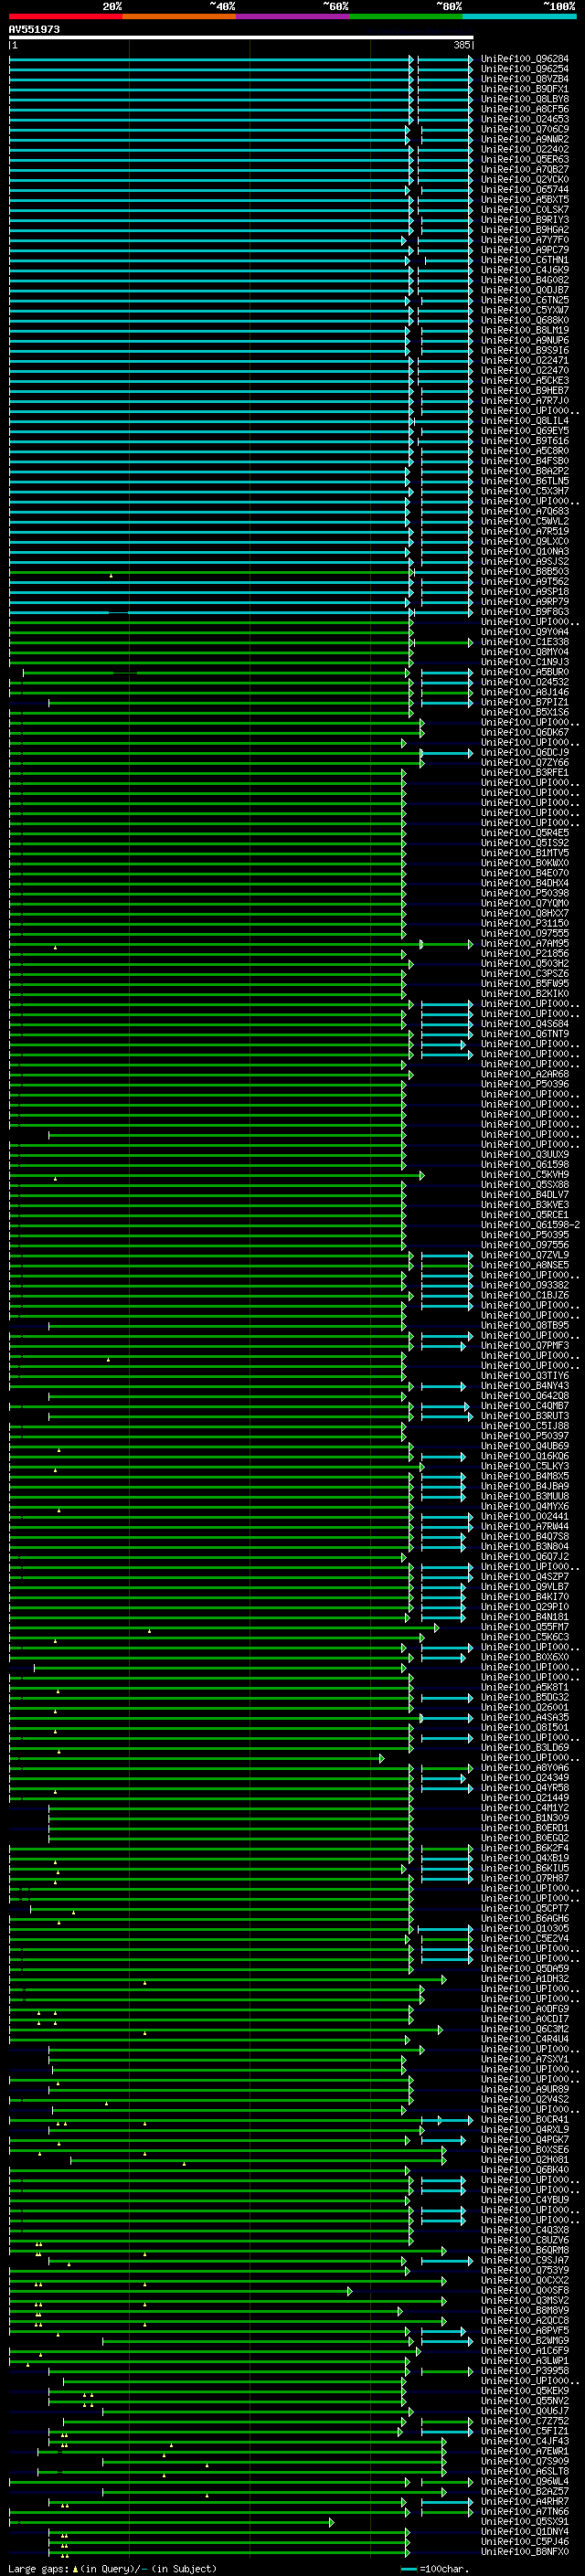Image resolution: width=585 pixels, height=2576 pixels.
Task: Open hit UniRef100_B9DFX1
Action: [x=524, y=89]
